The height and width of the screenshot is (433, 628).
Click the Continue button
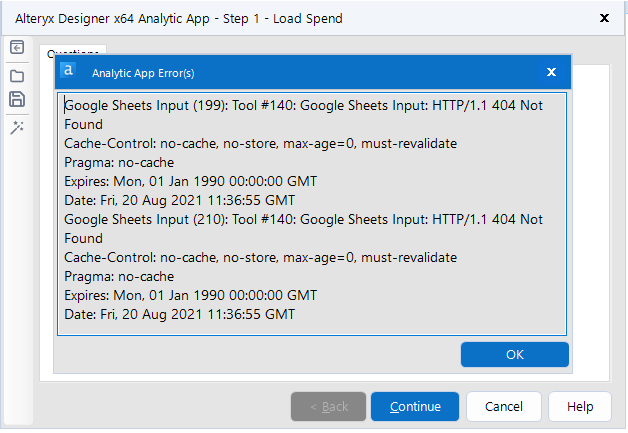coord(415,407)
